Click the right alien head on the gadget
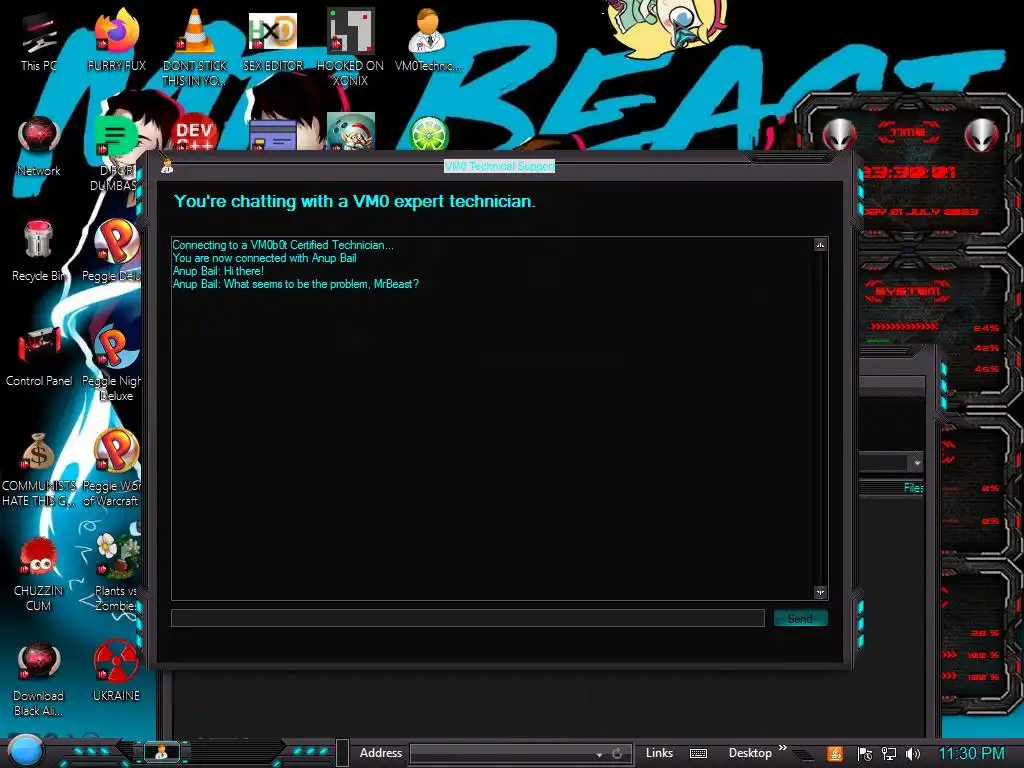Image resolution: width=1024 pixels, height=768 pixels. click(982, 135)
